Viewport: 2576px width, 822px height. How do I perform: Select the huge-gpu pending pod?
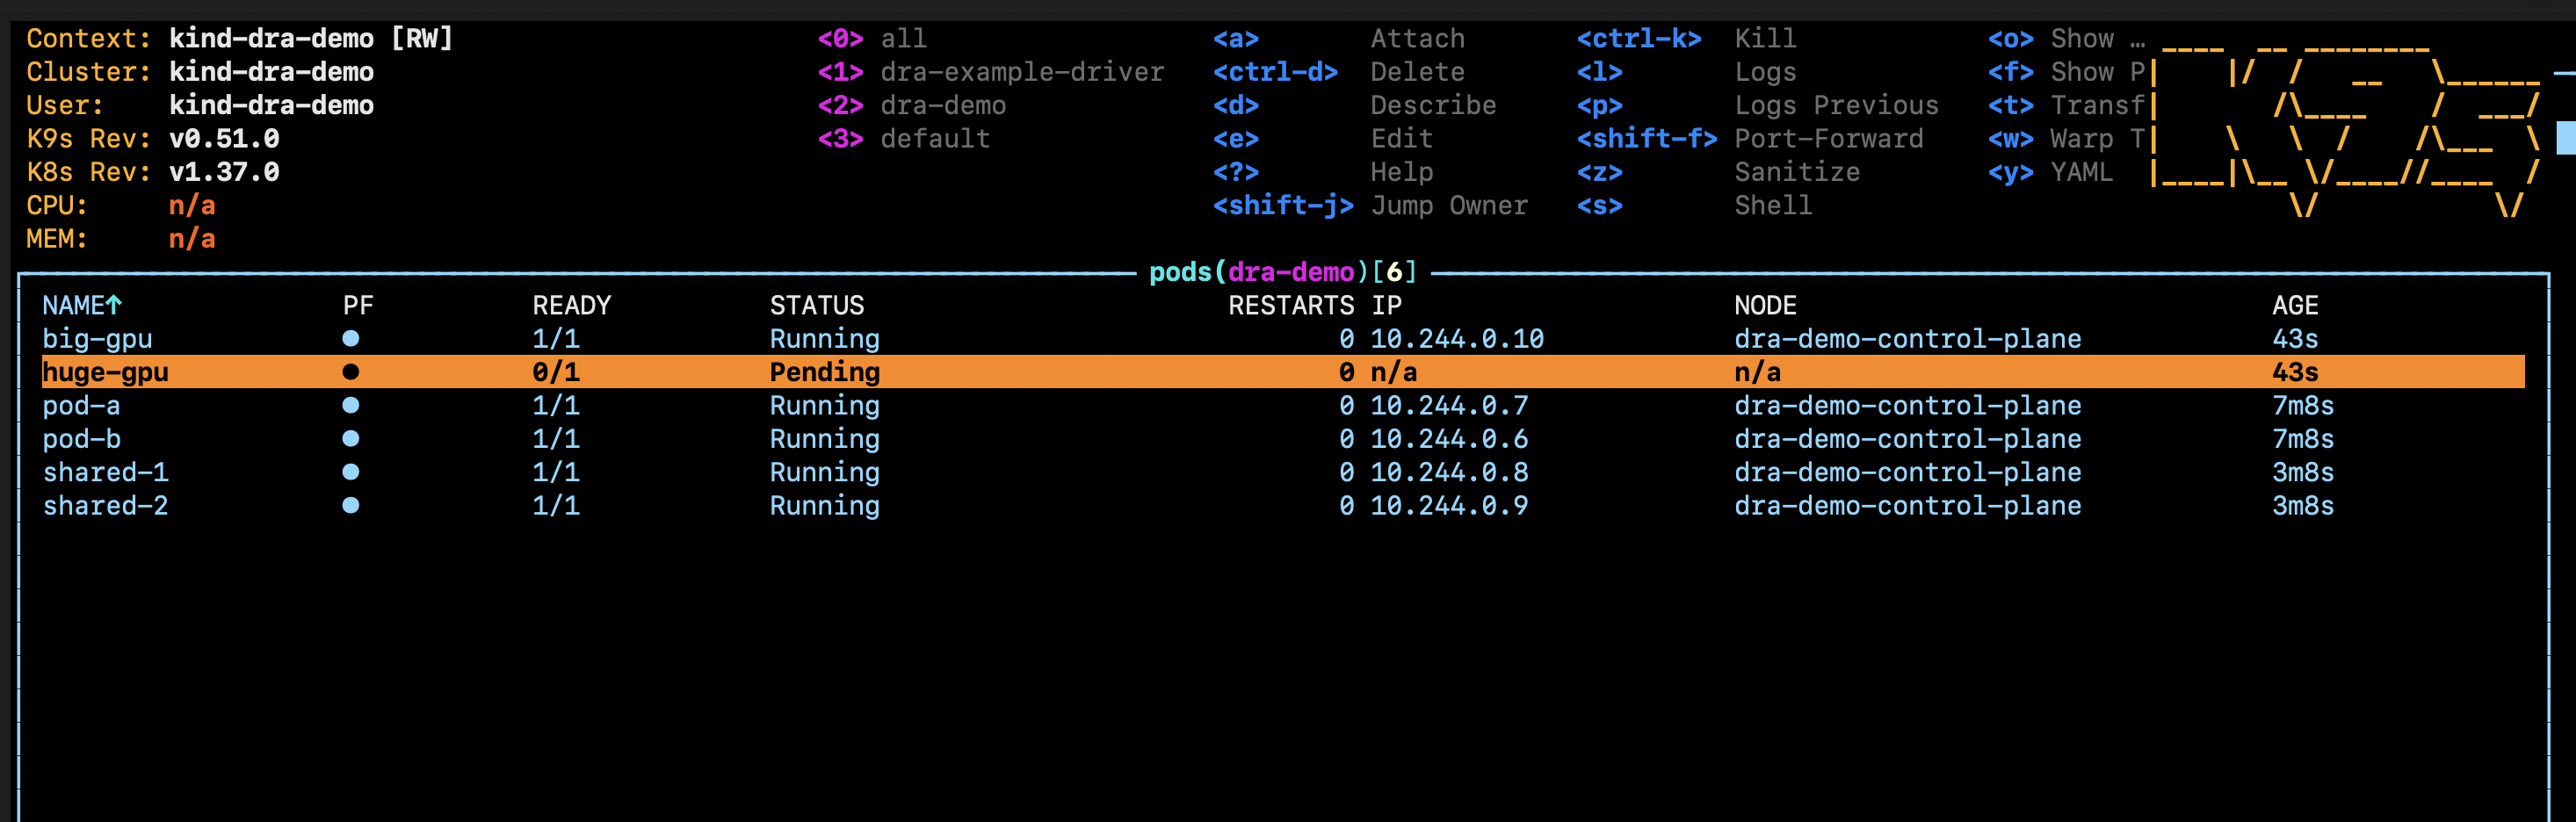click(1283, 372)
